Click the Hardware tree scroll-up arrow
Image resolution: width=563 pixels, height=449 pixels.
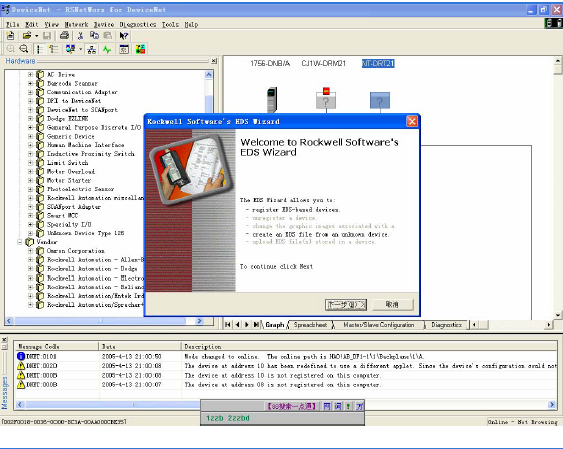(209, 75)
